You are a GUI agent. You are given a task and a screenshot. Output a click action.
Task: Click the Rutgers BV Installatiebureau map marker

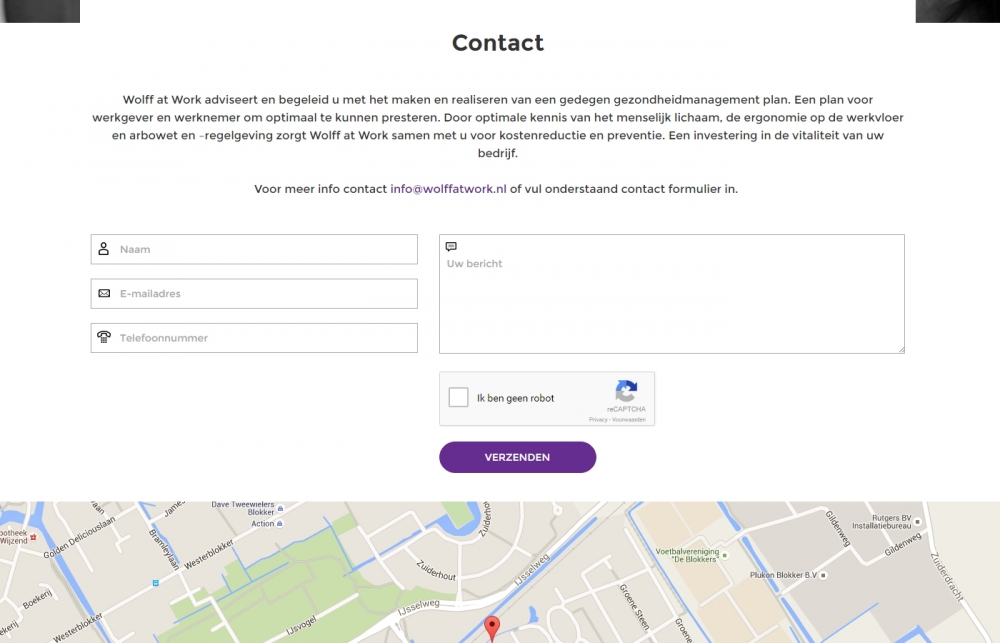tap(917, 522)
